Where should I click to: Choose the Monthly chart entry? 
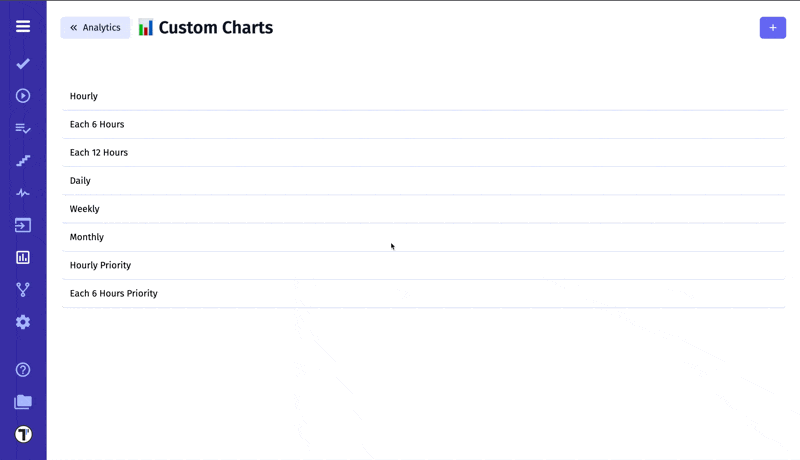87,237
